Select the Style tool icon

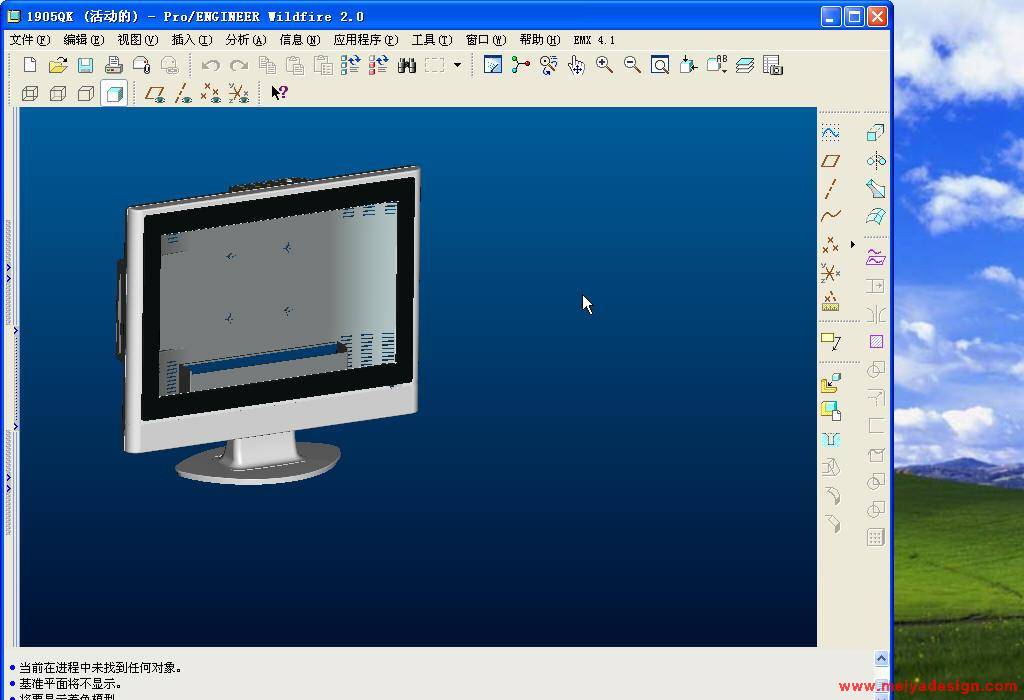click(876, 257)
